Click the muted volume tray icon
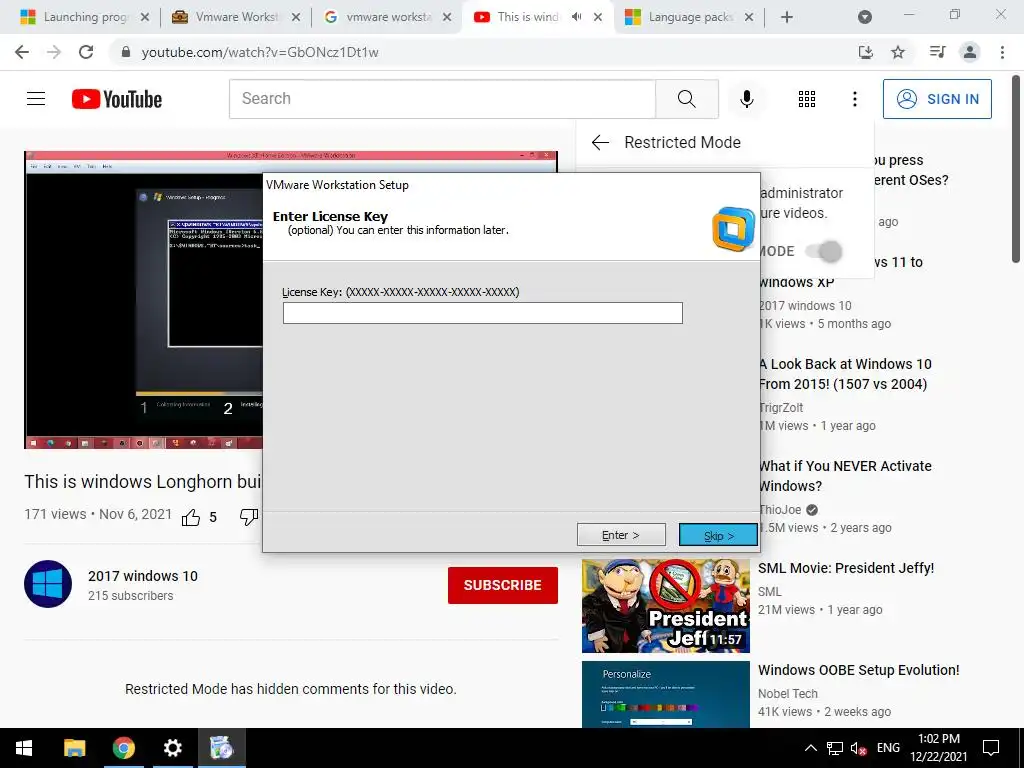Viewport: 1024px width, 768px height. 859,748
